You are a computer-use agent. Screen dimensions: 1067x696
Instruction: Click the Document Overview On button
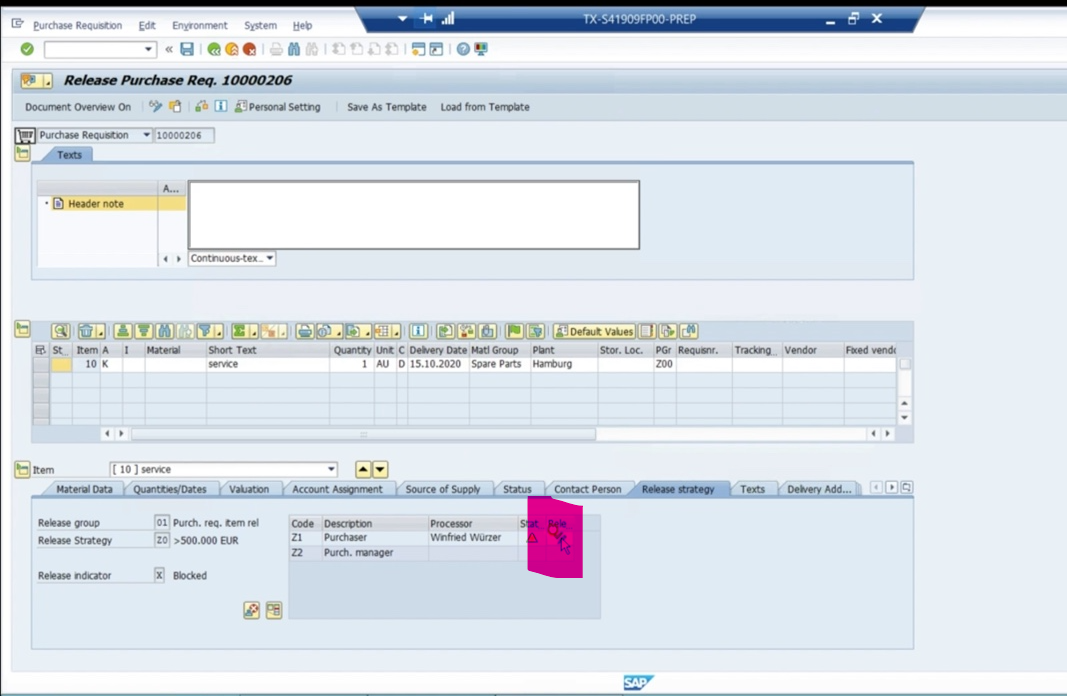[x=78, y=107]
